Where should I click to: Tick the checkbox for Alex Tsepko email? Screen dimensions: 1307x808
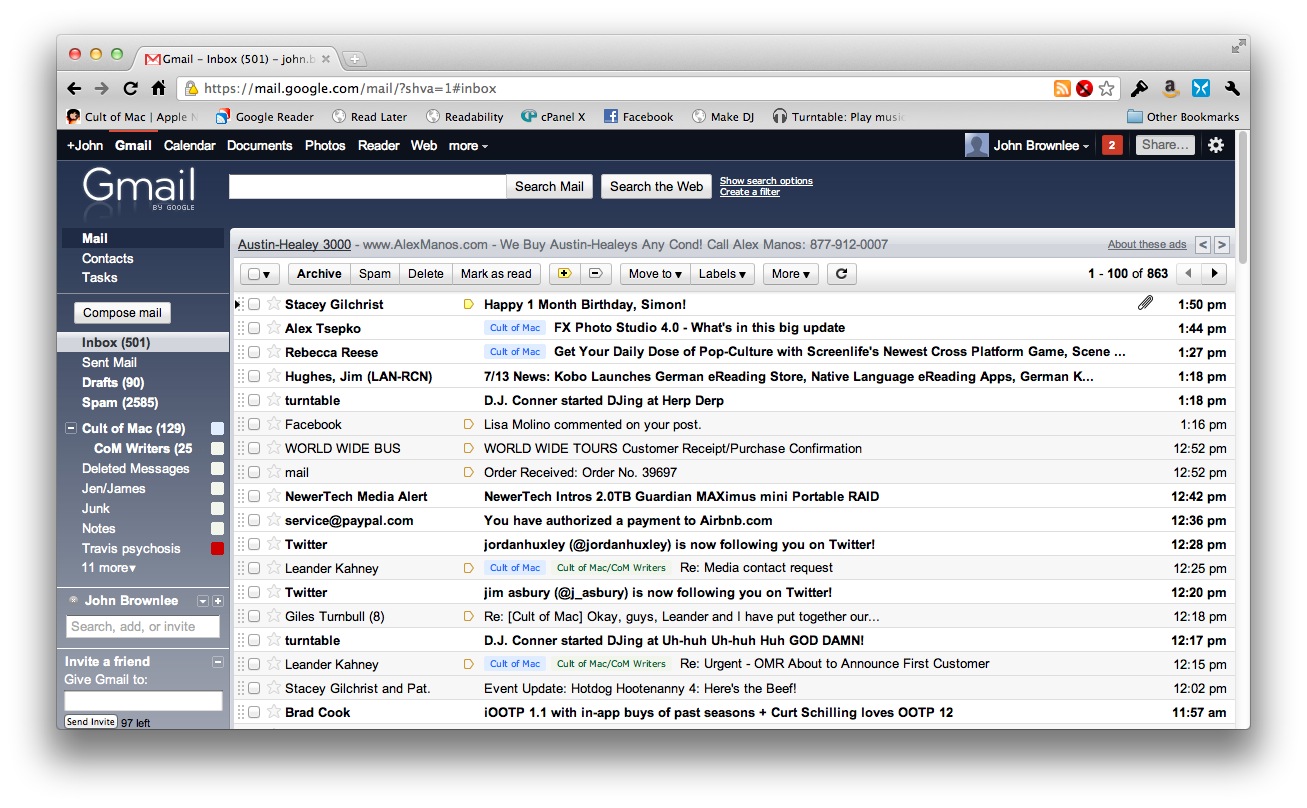pyautogui.click(x=254, y=328)
